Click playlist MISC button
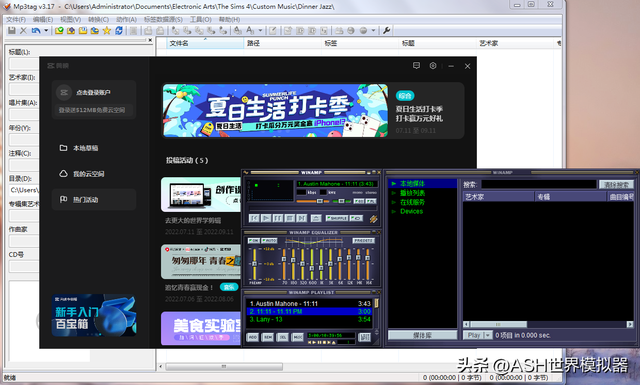This screenshot has height=385, width=640. pyautogui.click(x=298, y=337)
